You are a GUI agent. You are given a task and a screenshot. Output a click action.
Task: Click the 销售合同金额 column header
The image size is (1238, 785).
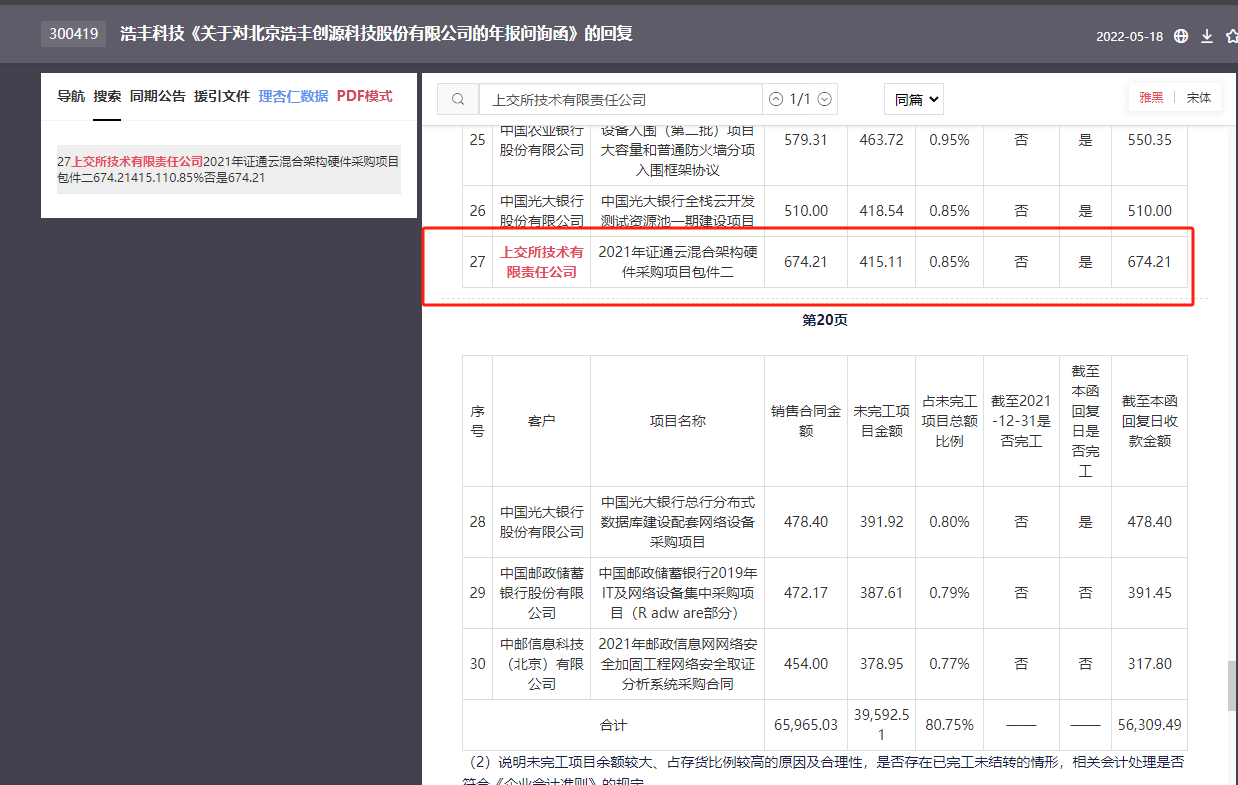click(x=806, y=421)
